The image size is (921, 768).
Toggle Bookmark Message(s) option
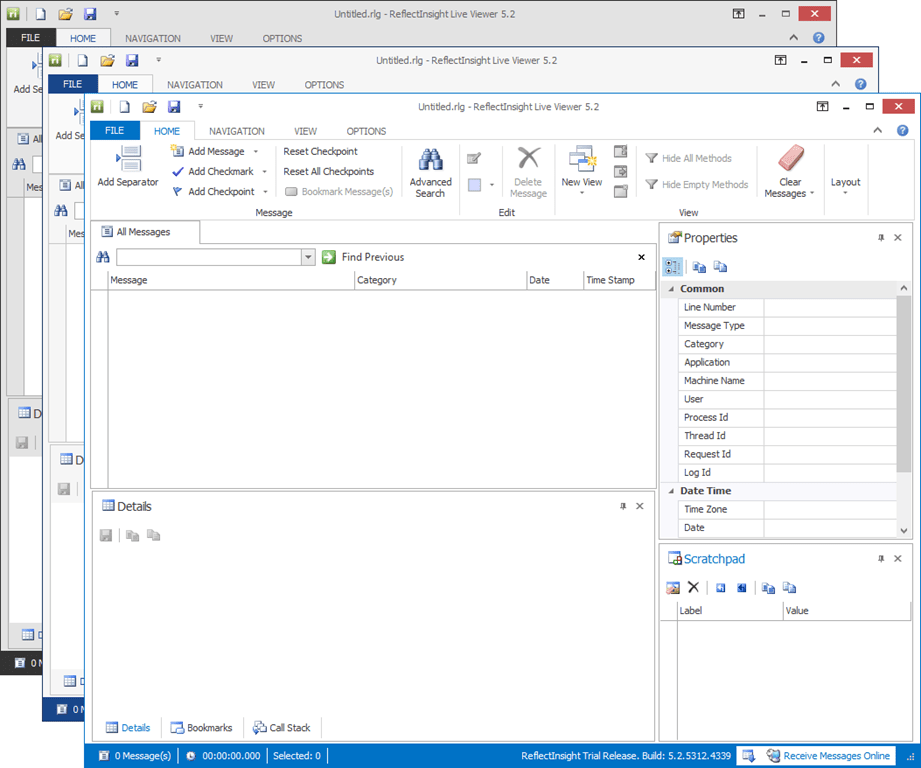(339, 191)
